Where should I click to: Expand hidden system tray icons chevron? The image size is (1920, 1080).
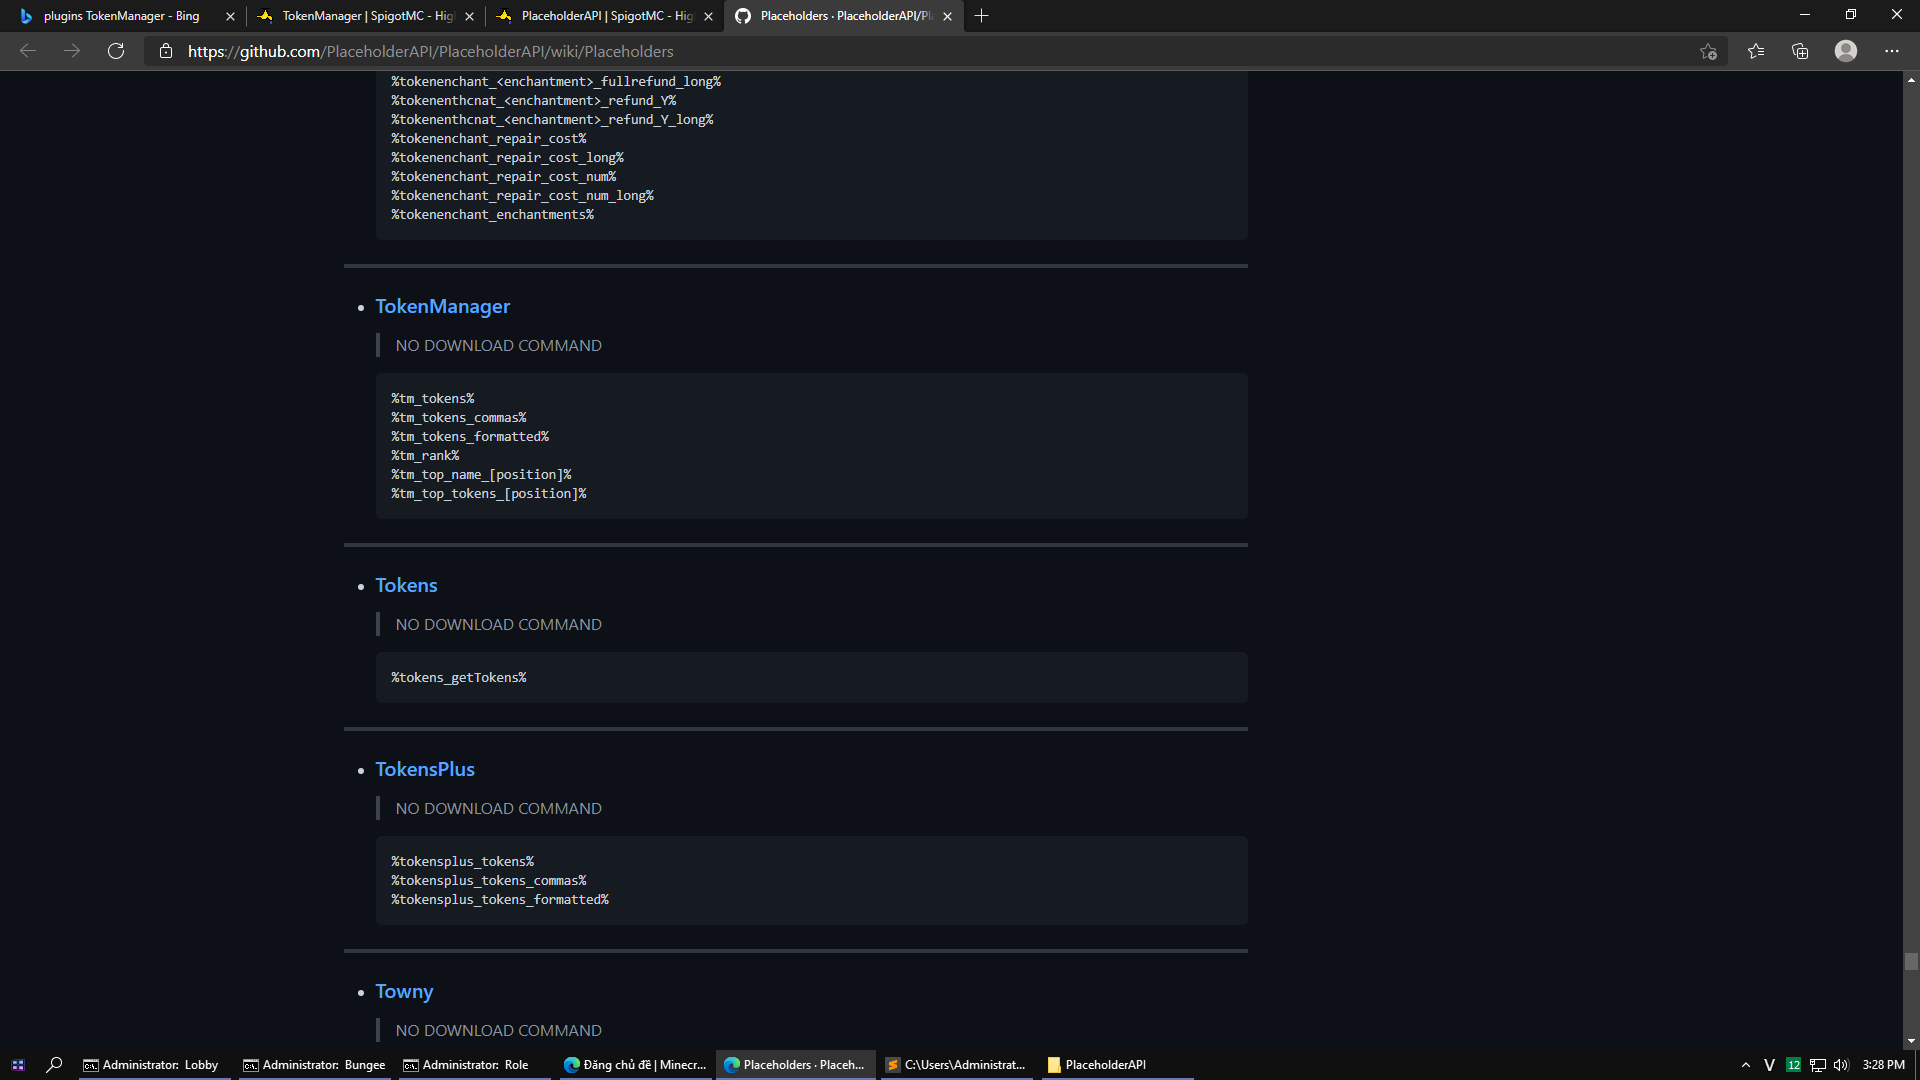(1746, 1065)
